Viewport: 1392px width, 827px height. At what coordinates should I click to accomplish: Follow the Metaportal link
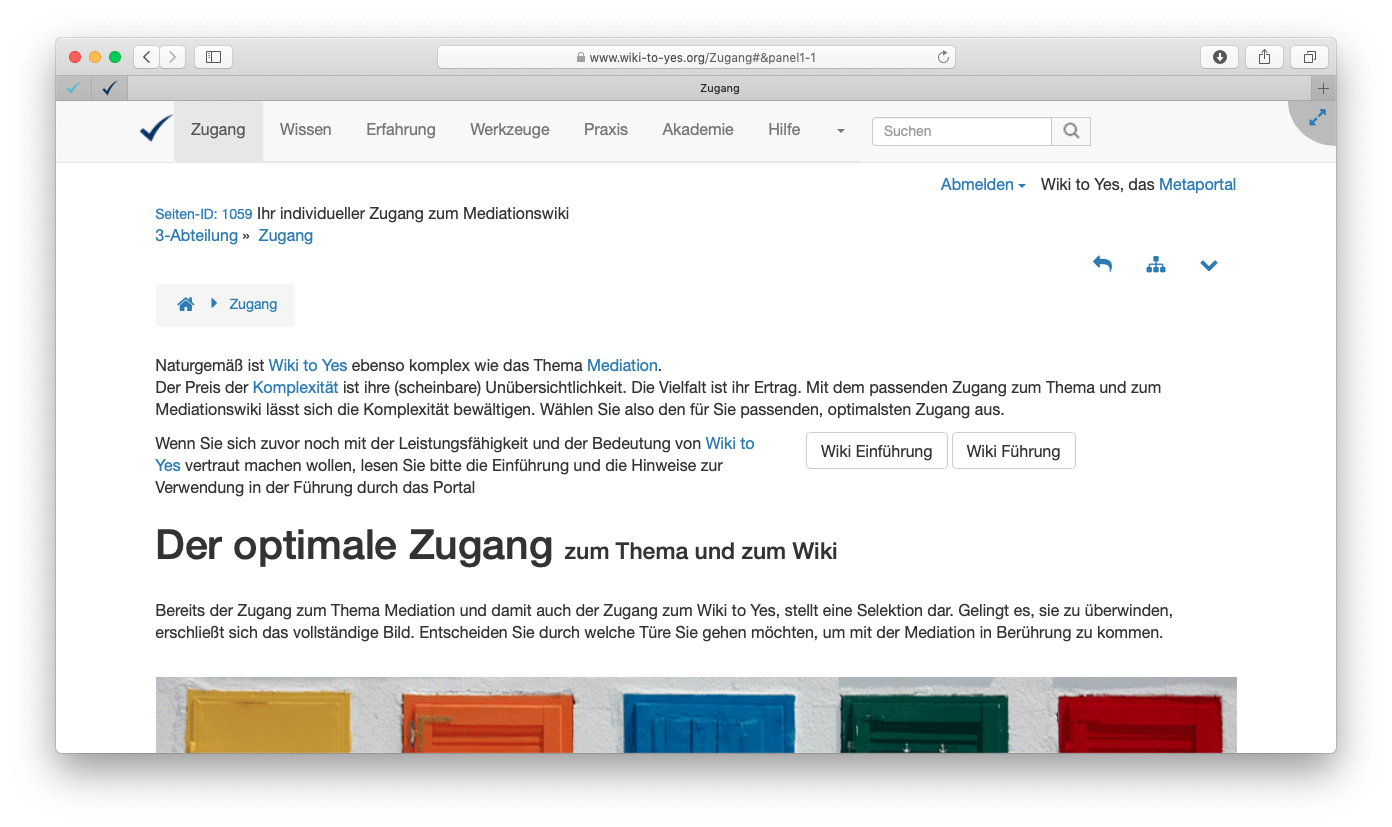click(1197, 185)
